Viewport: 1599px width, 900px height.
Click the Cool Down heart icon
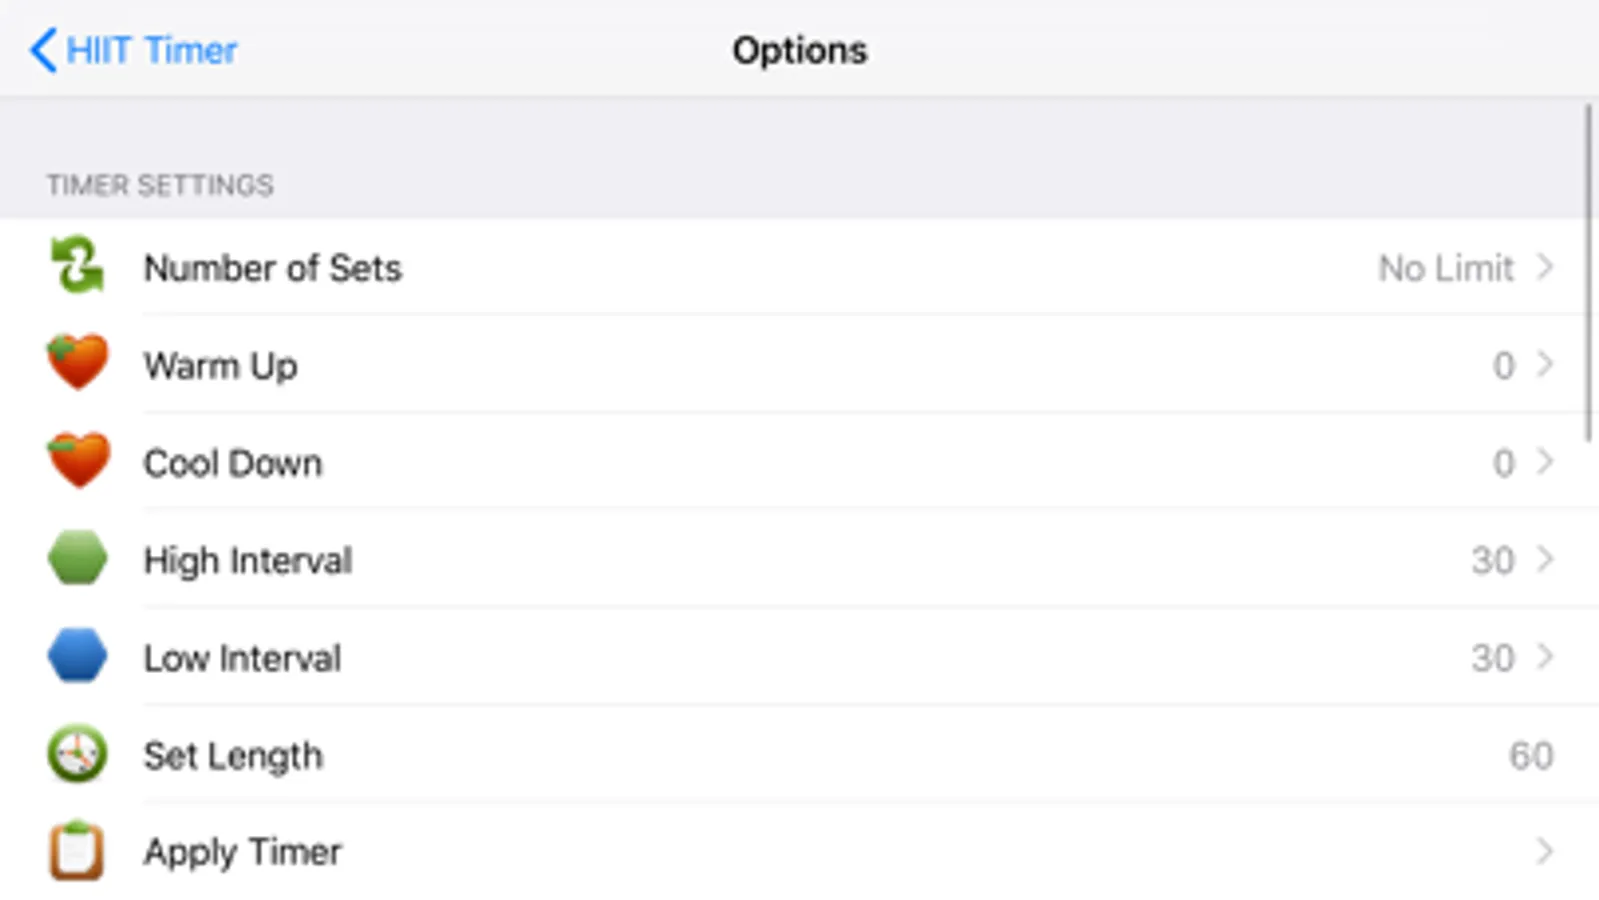(77, 460)
